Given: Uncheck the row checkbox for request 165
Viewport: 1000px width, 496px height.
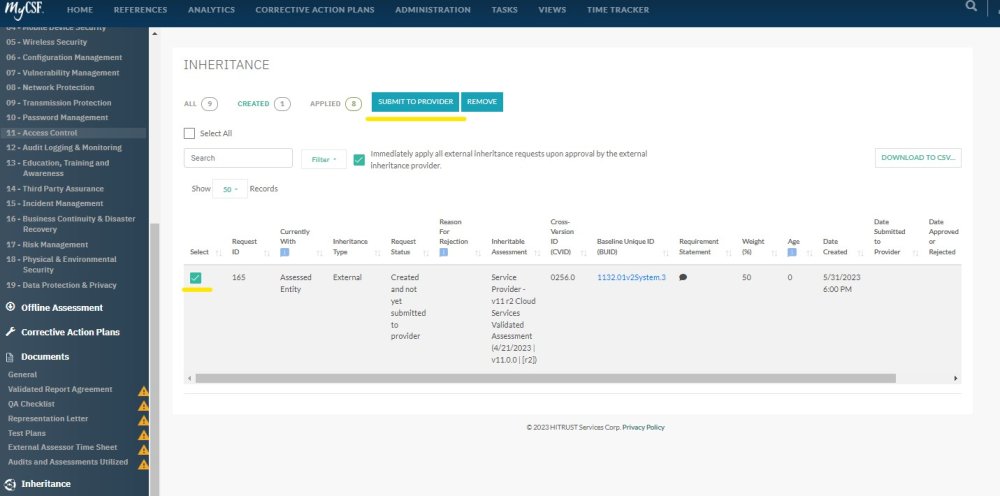Looking at the screenshot, I should click(196, 278).
